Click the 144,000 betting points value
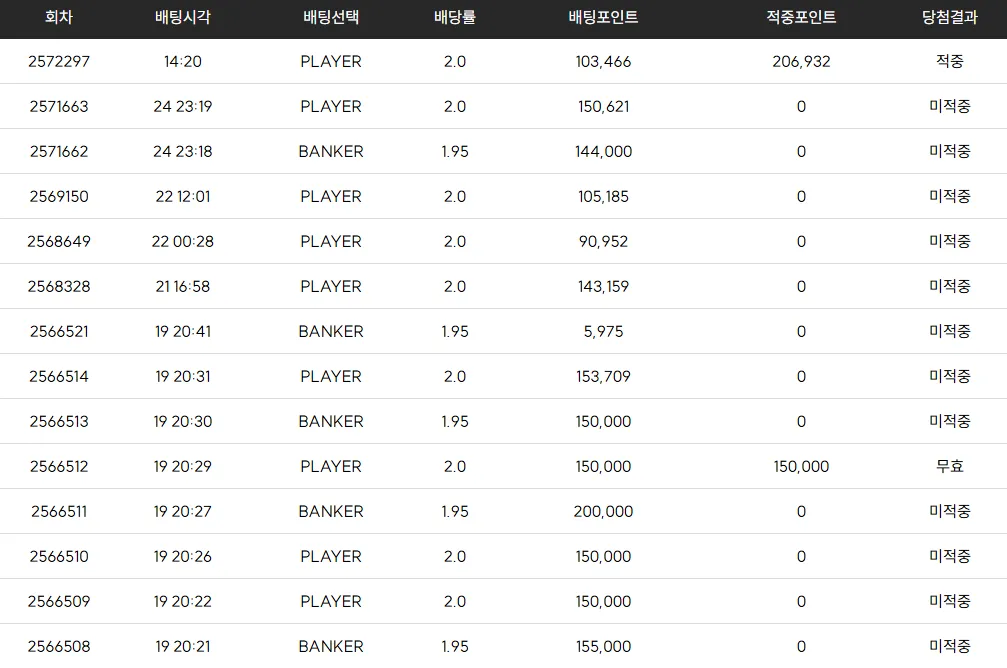Screen dimensions: 1007x668 (603, 152)
